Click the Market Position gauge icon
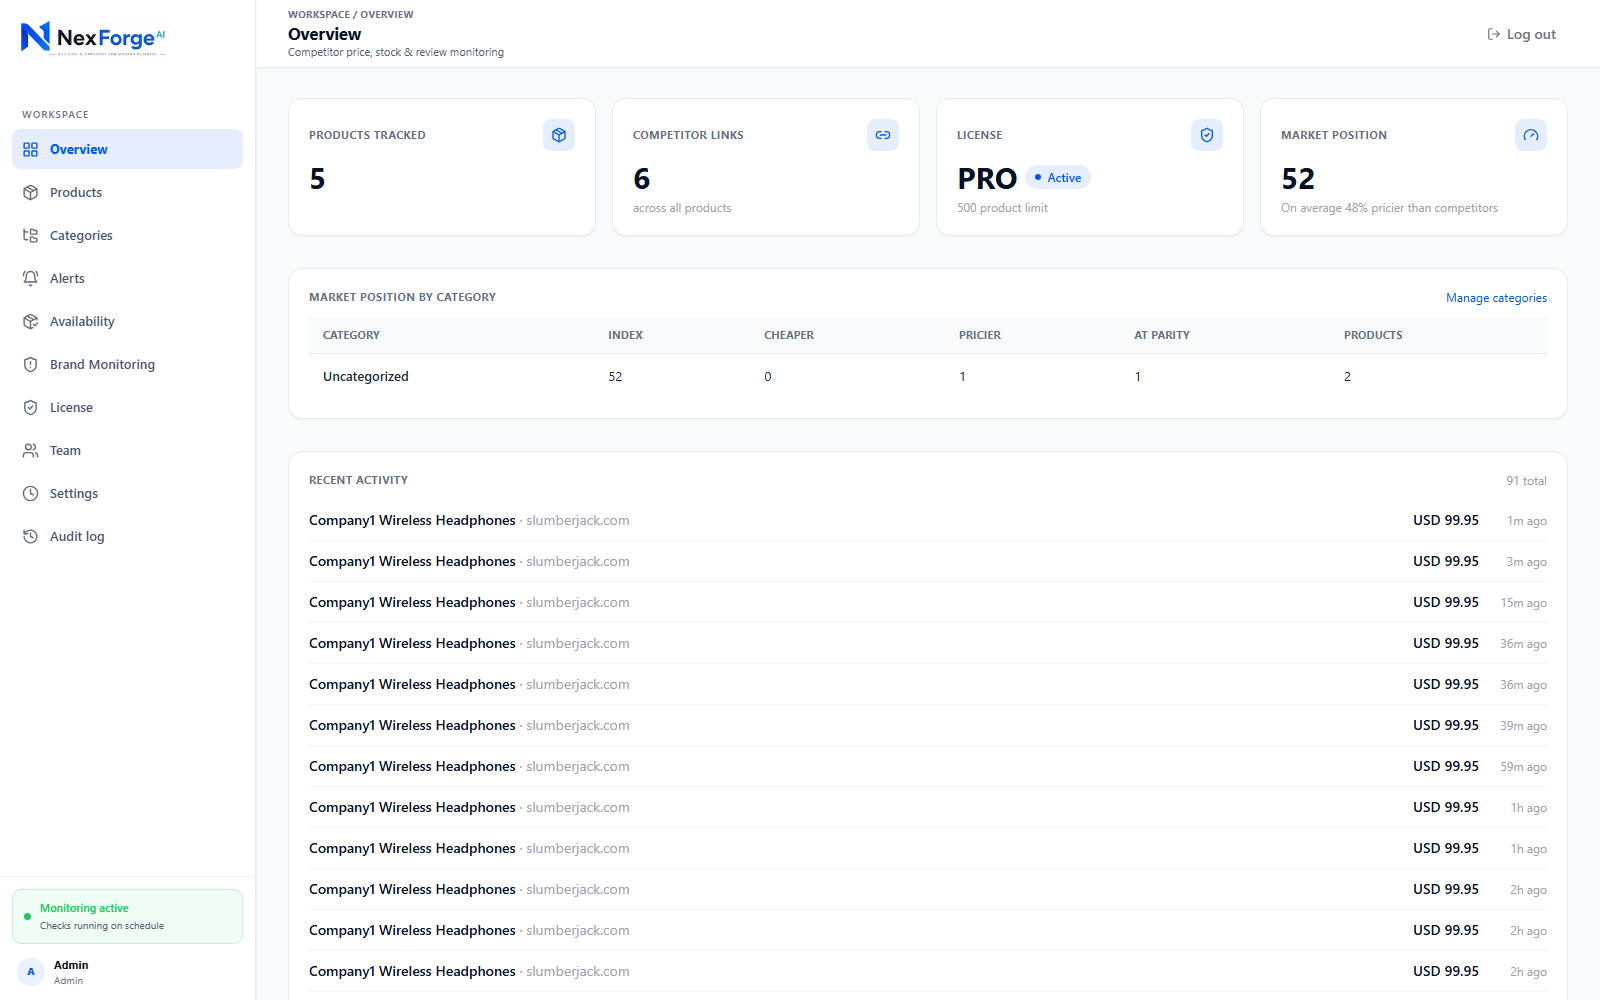1600x1000 pixels. pos(1531,135)
